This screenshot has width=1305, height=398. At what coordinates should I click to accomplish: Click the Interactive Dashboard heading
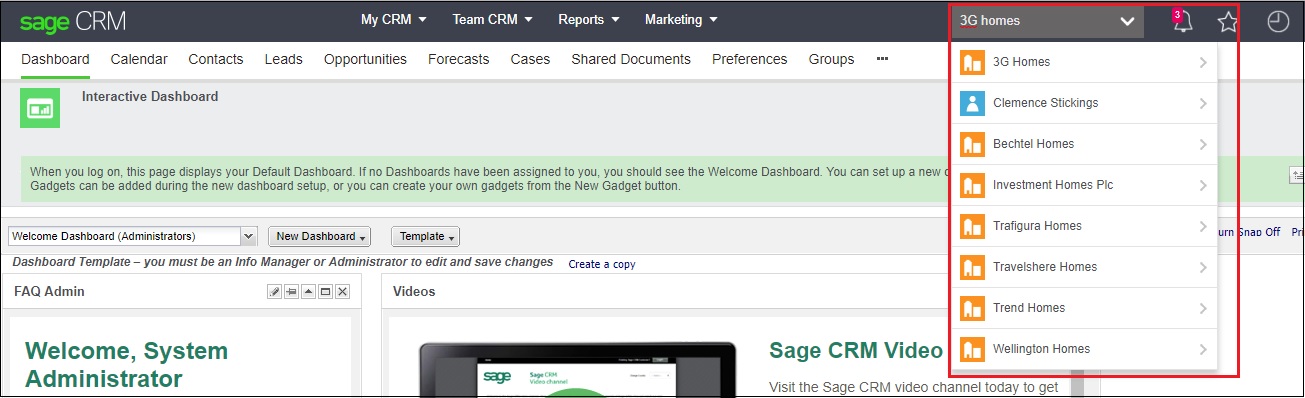(150, 97)
